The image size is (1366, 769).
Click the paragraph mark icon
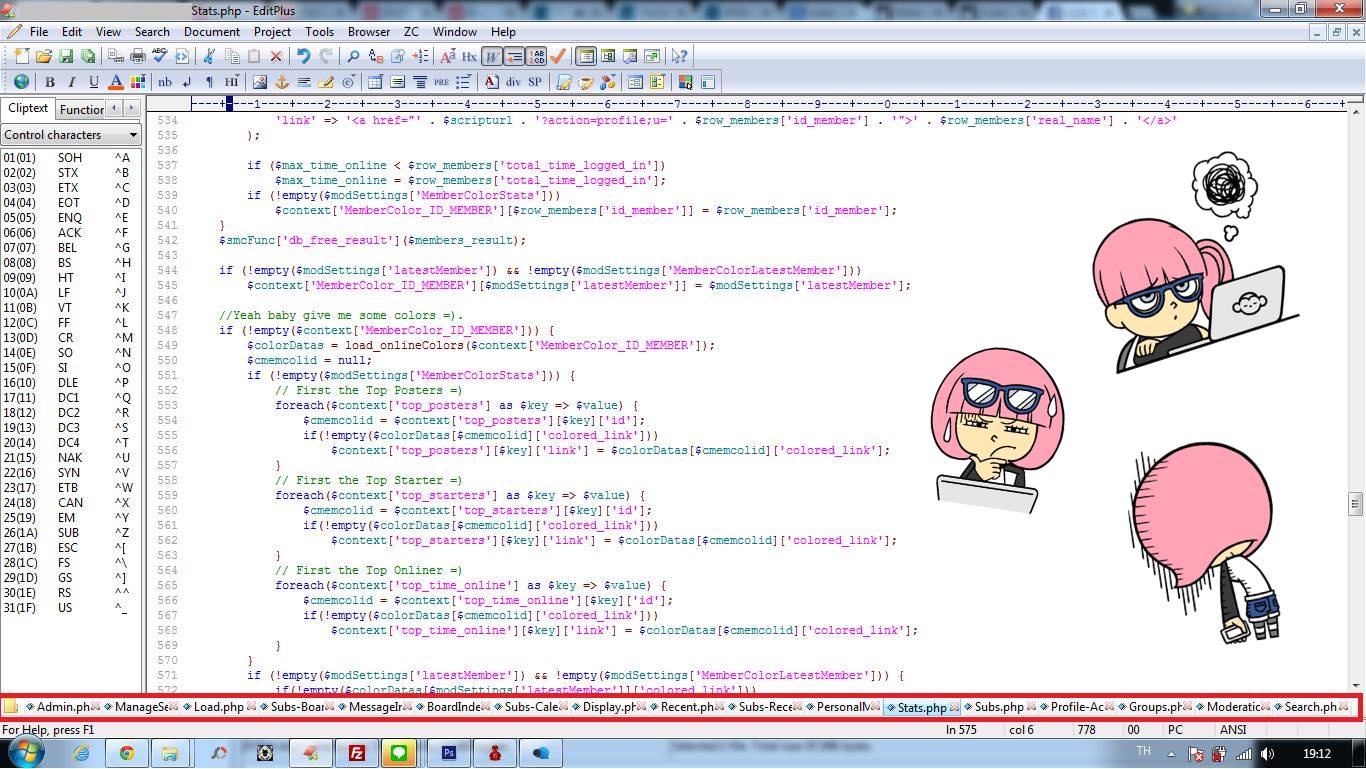(x=209, y=82)
